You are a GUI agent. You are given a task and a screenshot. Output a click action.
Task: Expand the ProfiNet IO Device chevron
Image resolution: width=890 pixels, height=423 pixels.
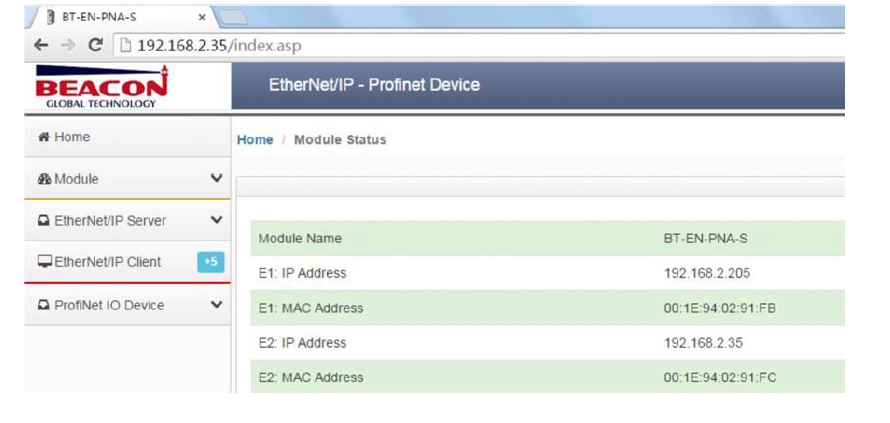click(x=216, y=305)
